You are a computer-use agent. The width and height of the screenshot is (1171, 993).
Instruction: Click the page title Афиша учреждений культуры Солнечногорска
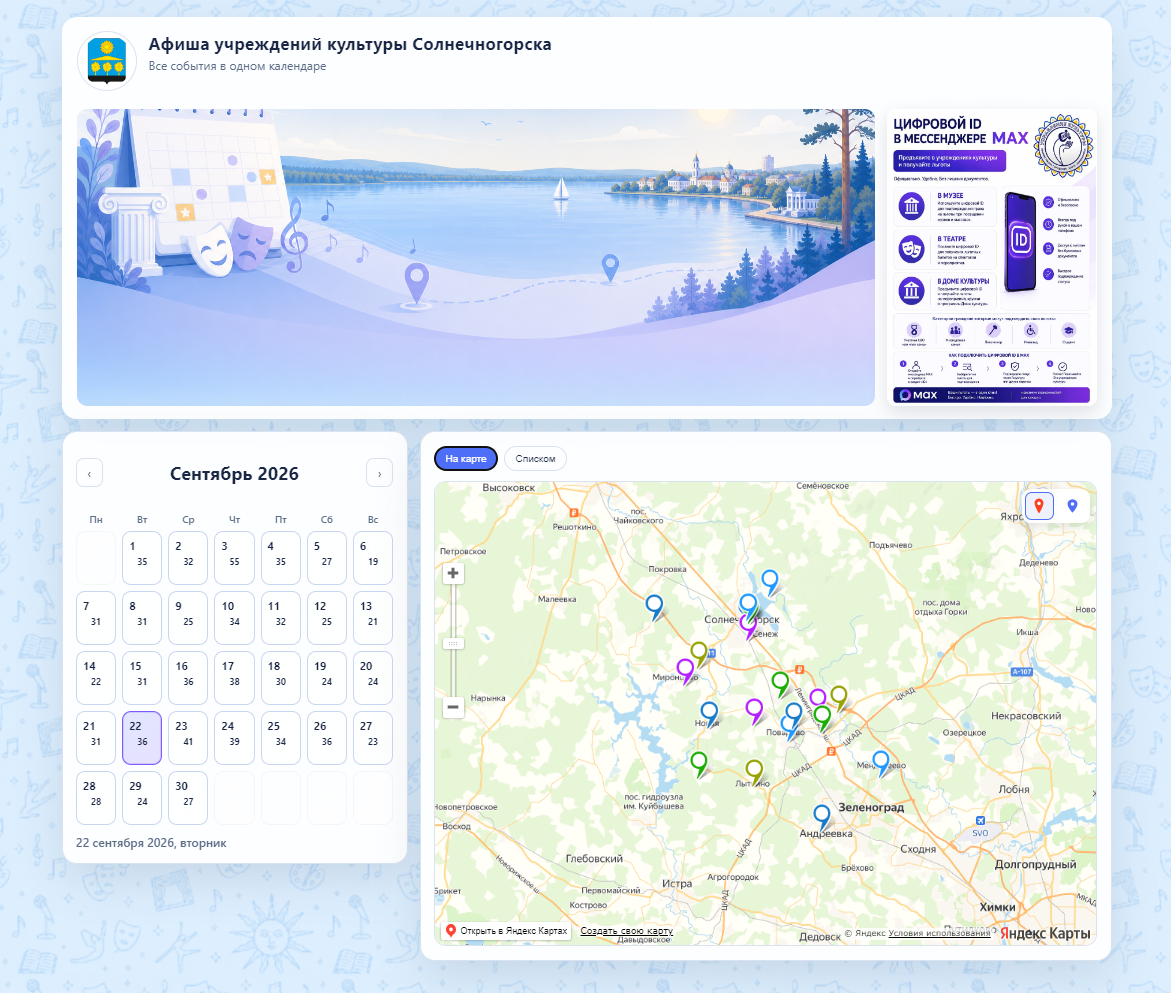(x=350, y=44)
